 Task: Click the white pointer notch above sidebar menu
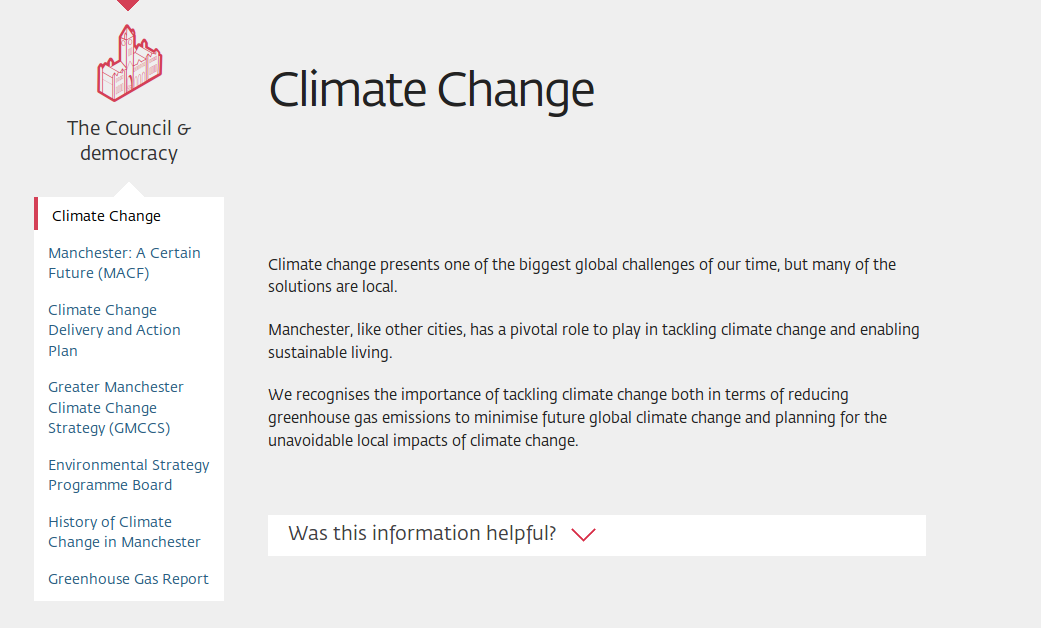(x=129, y=190)
